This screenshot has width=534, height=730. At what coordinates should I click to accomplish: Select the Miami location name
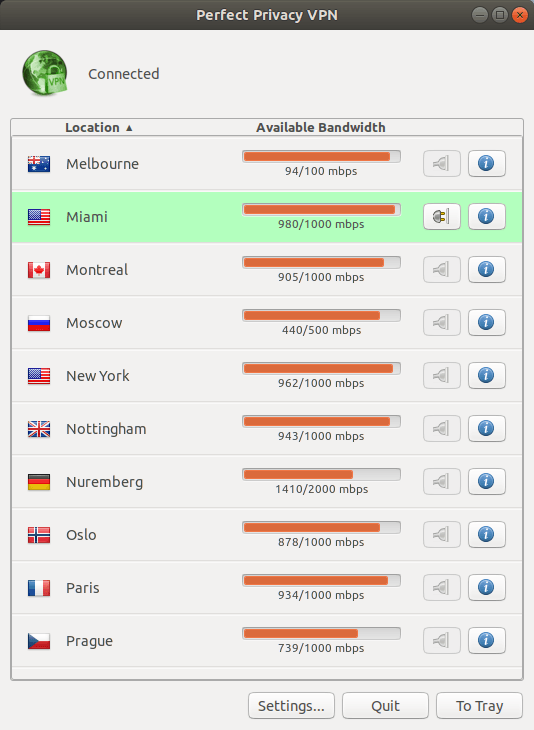click(87, 217)
